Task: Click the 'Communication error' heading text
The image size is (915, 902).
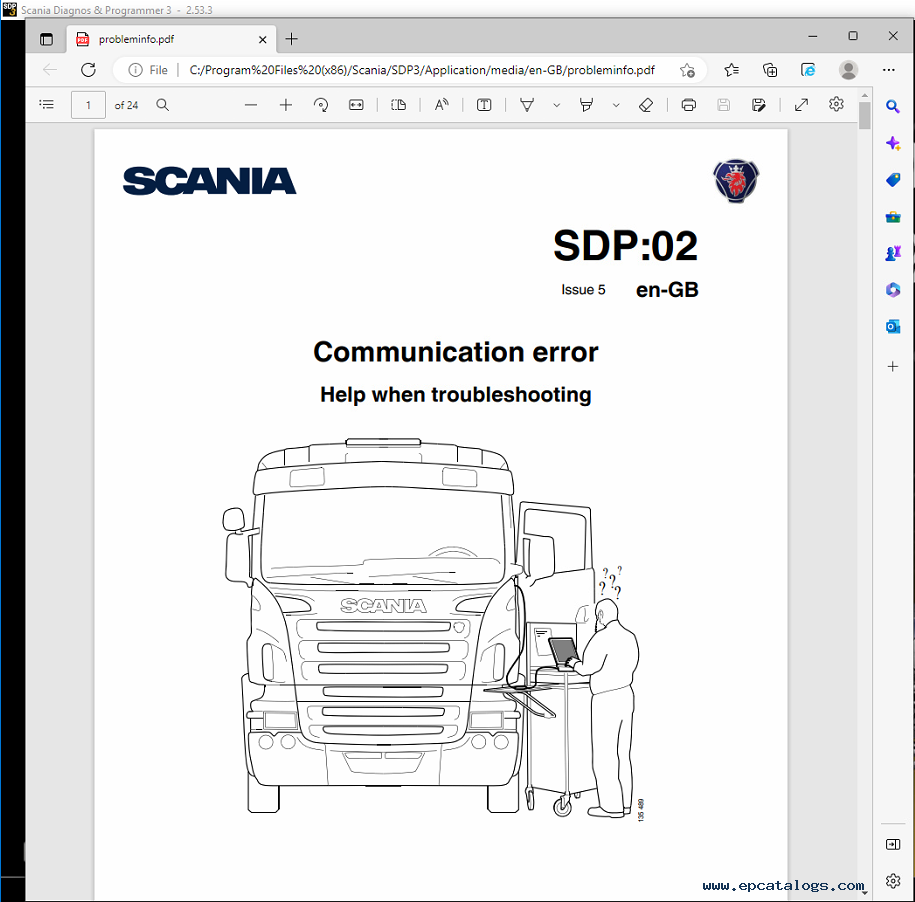Action: pos(456,352)
